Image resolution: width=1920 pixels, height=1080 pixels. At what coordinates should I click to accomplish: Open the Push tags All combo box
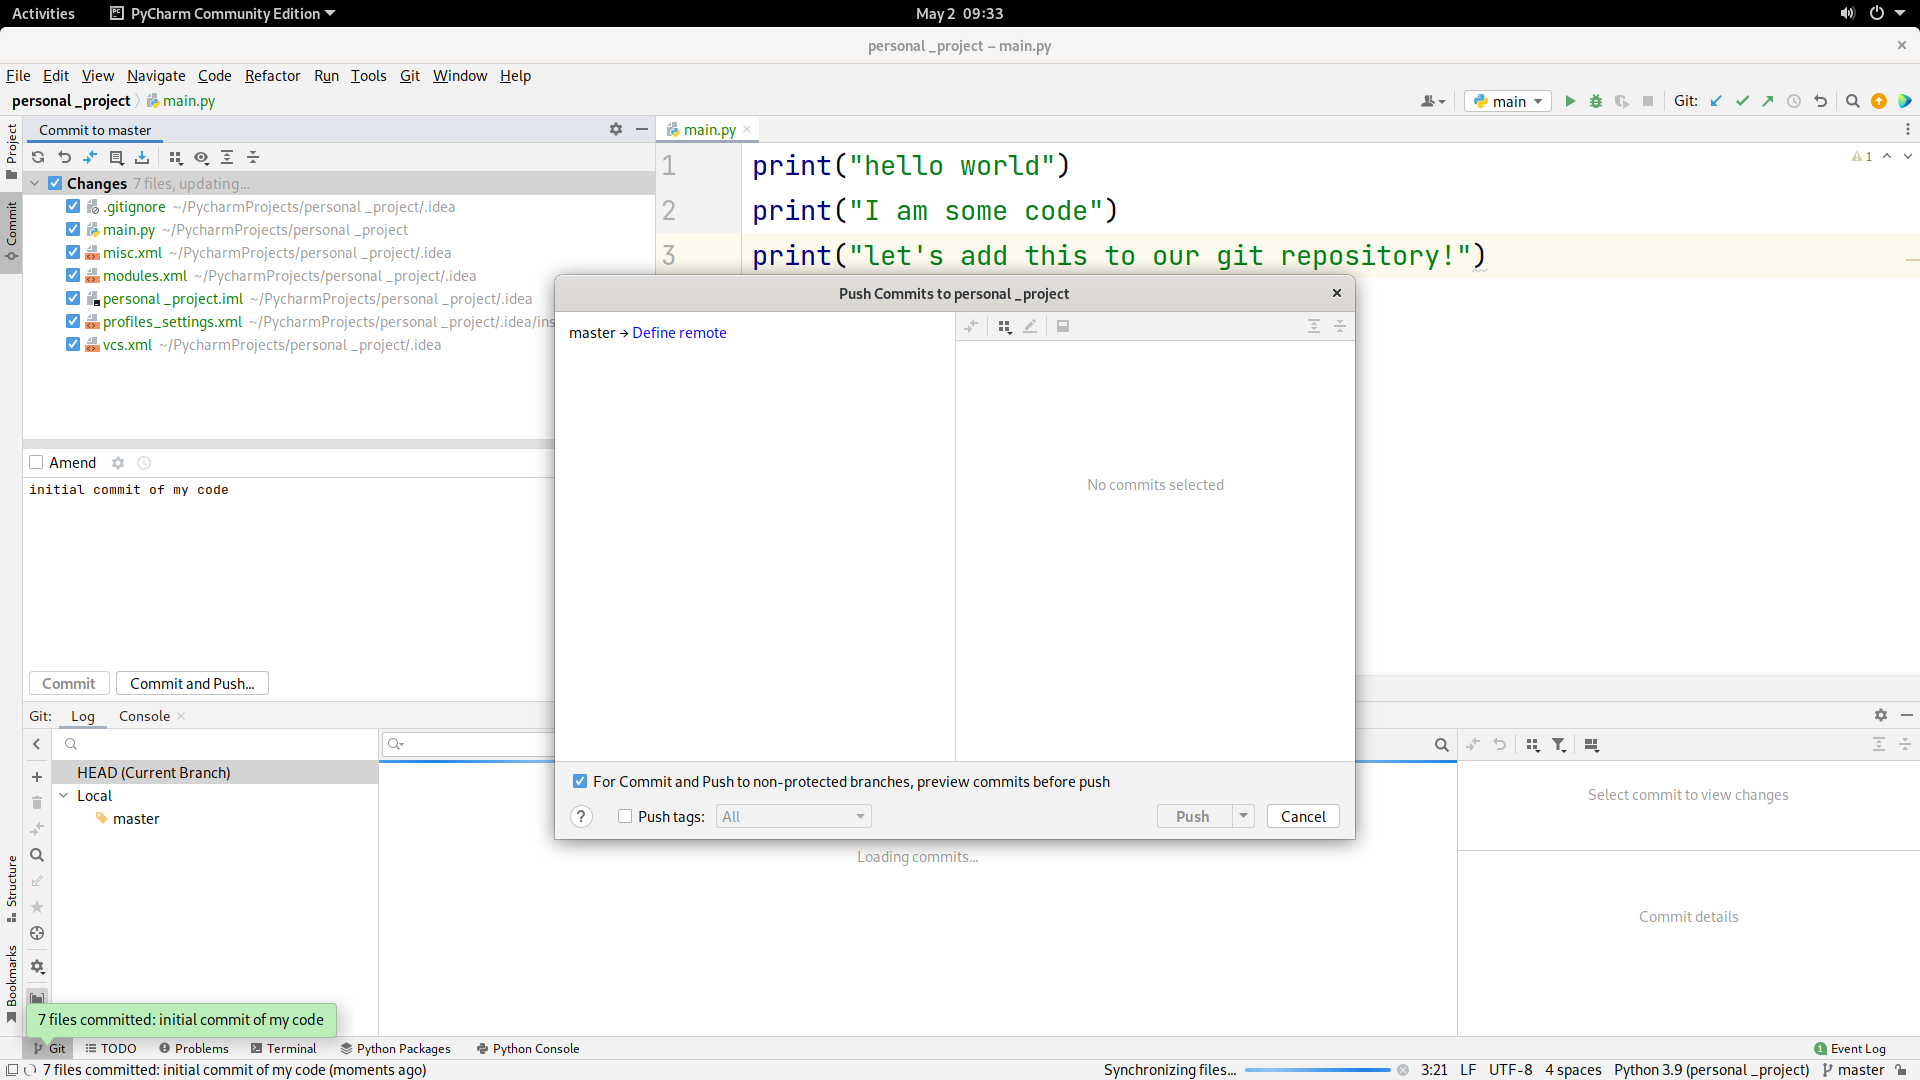[794, 816]
